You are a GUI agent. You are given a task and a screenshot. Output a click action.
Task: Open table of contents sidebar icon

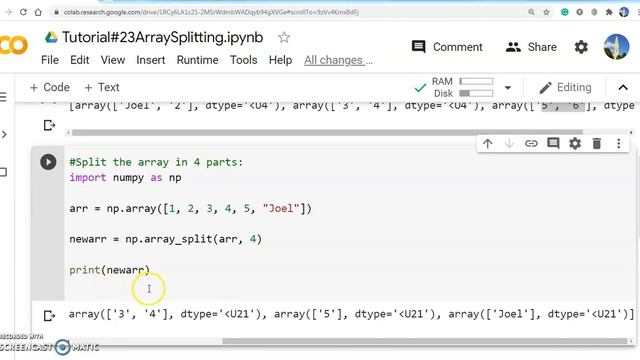(3, 97)
